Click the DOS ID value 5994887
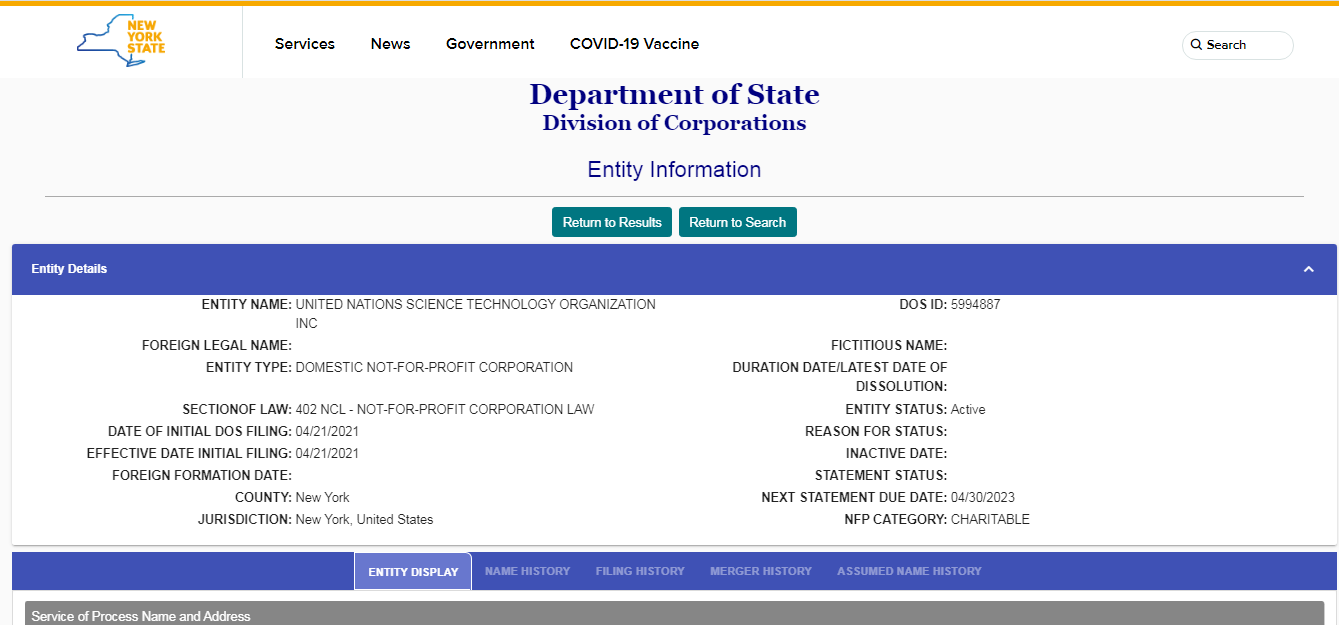The width and height of the screenshot is (1339, 625). click(975, 304)
